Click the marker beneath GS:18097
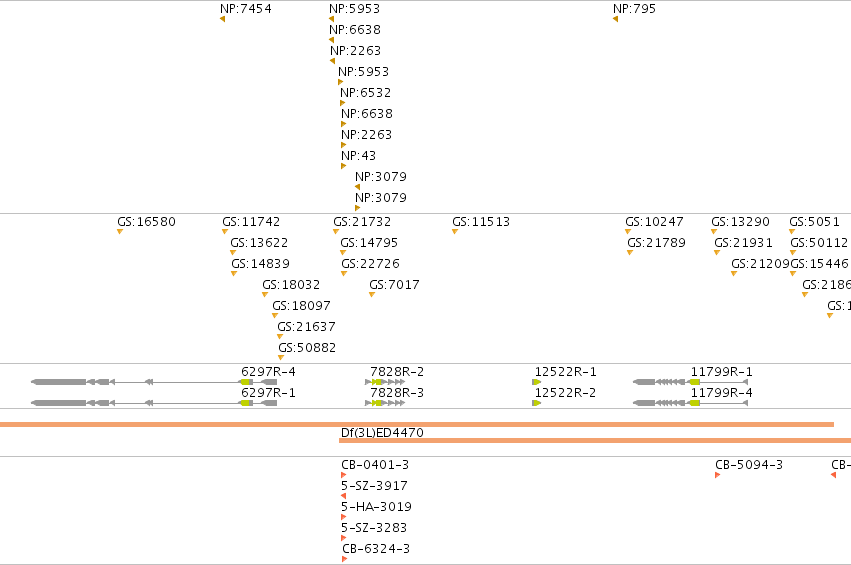The image size is (851, 565). 275,316
